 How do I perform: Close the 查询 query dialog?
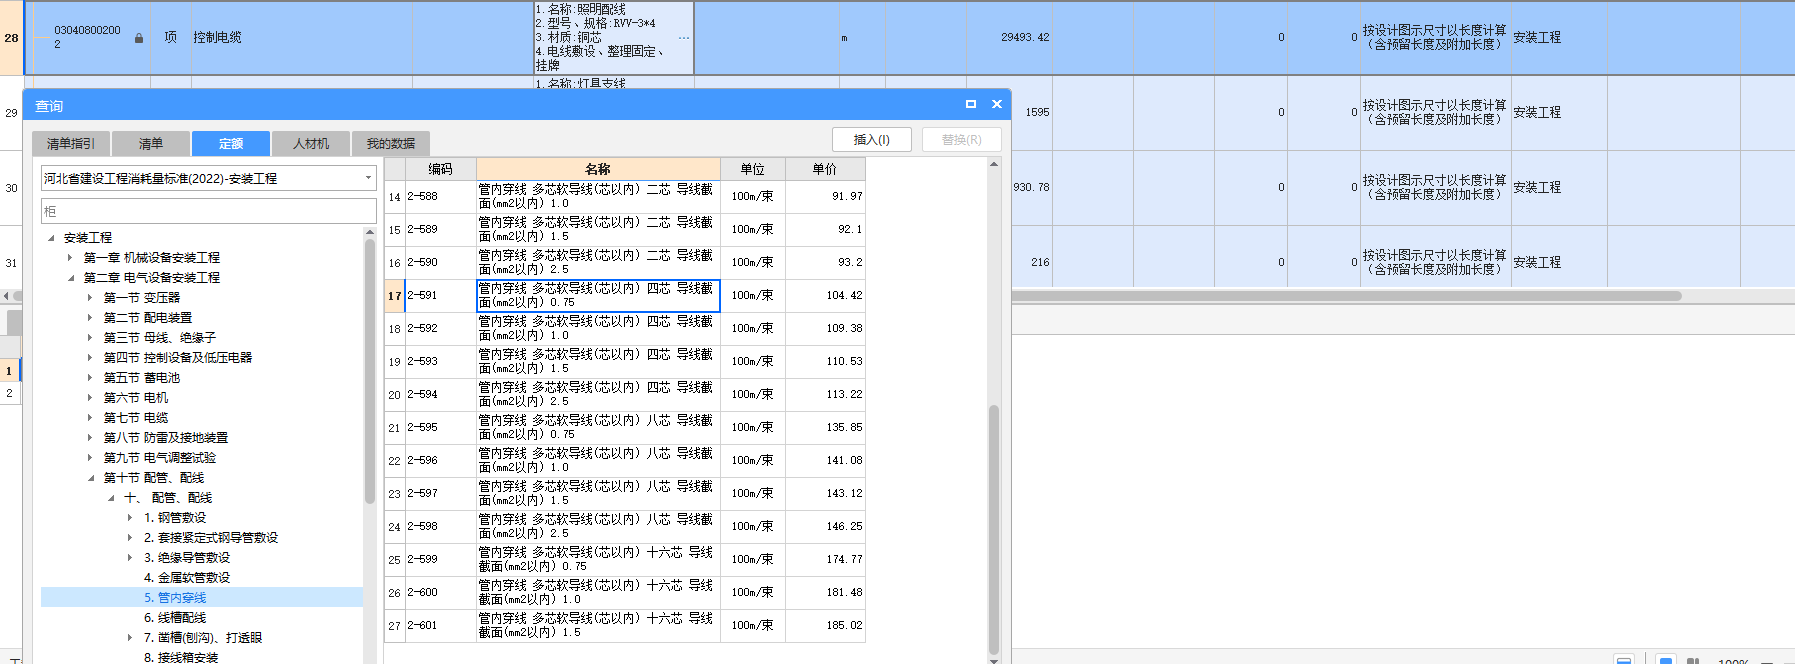tap(996, 104)
